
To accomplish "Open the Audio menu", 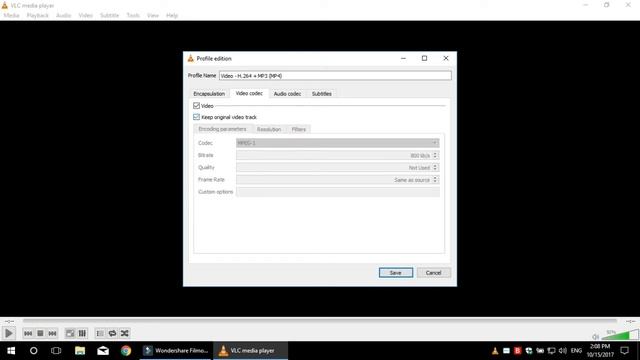I will tap(63, 16).
